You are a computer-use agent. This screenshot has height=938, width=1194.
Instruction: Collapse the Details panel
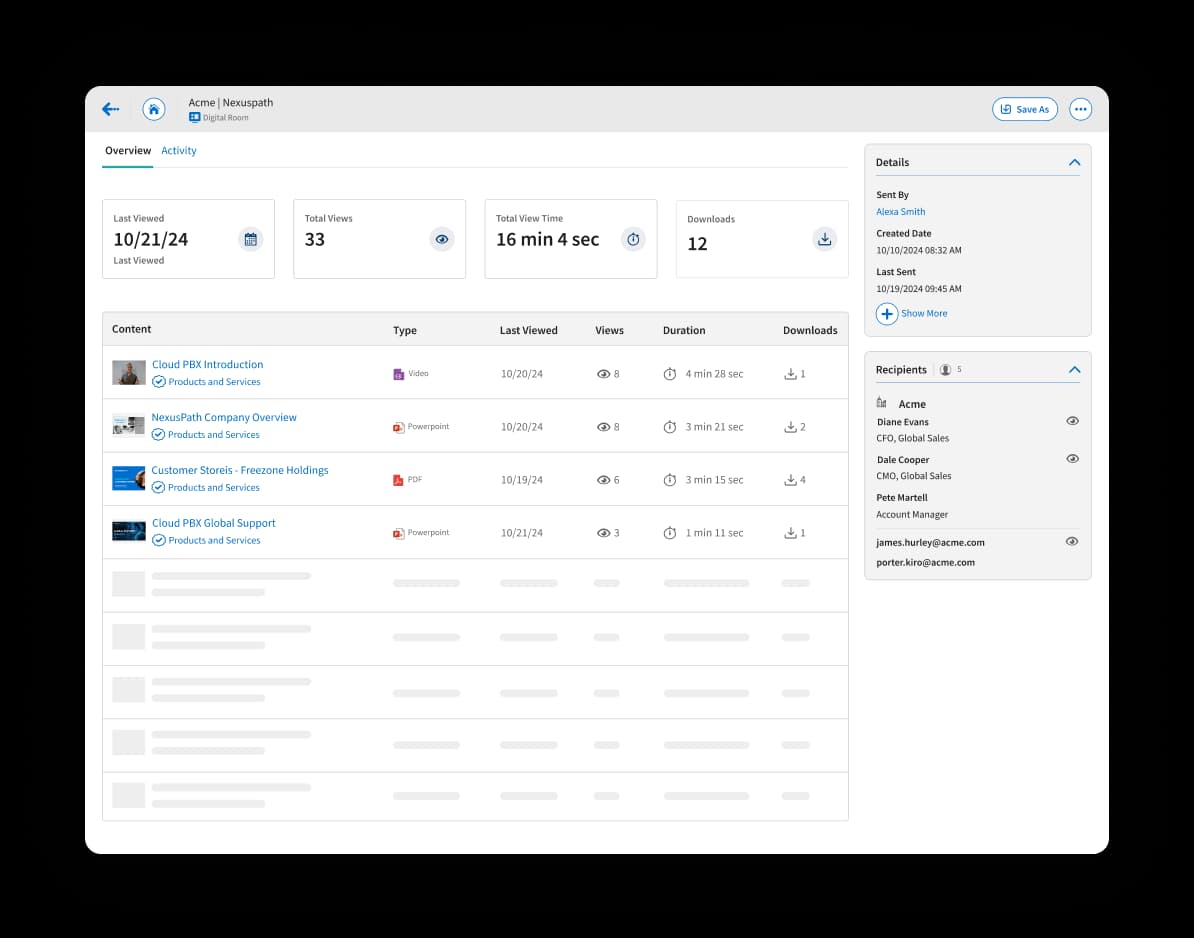pyautogui.click(x=1074, y=162)
